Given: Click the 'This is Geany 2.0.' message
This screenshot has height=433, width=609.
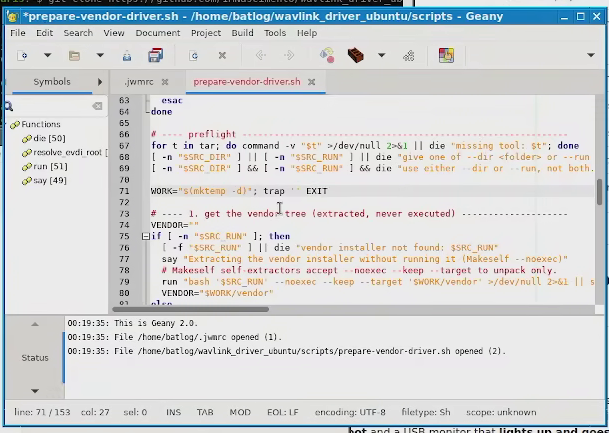Looking at the screenshot, I should pyautogui.click(x=133, y=323).
